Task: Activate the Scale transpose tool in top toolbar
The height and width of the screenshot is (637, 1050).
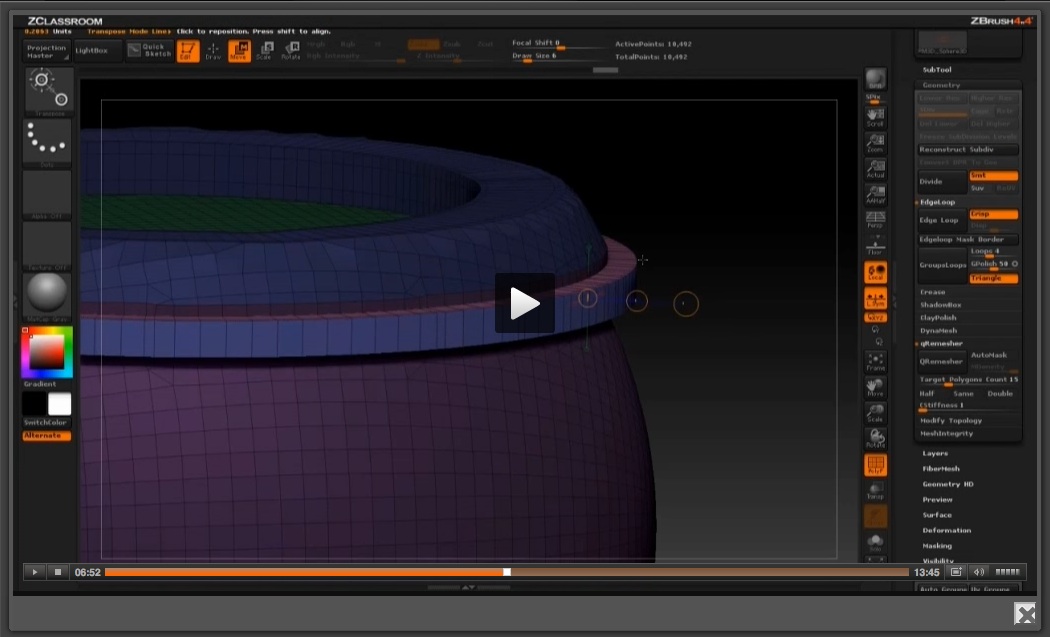Action: (264, 50)
